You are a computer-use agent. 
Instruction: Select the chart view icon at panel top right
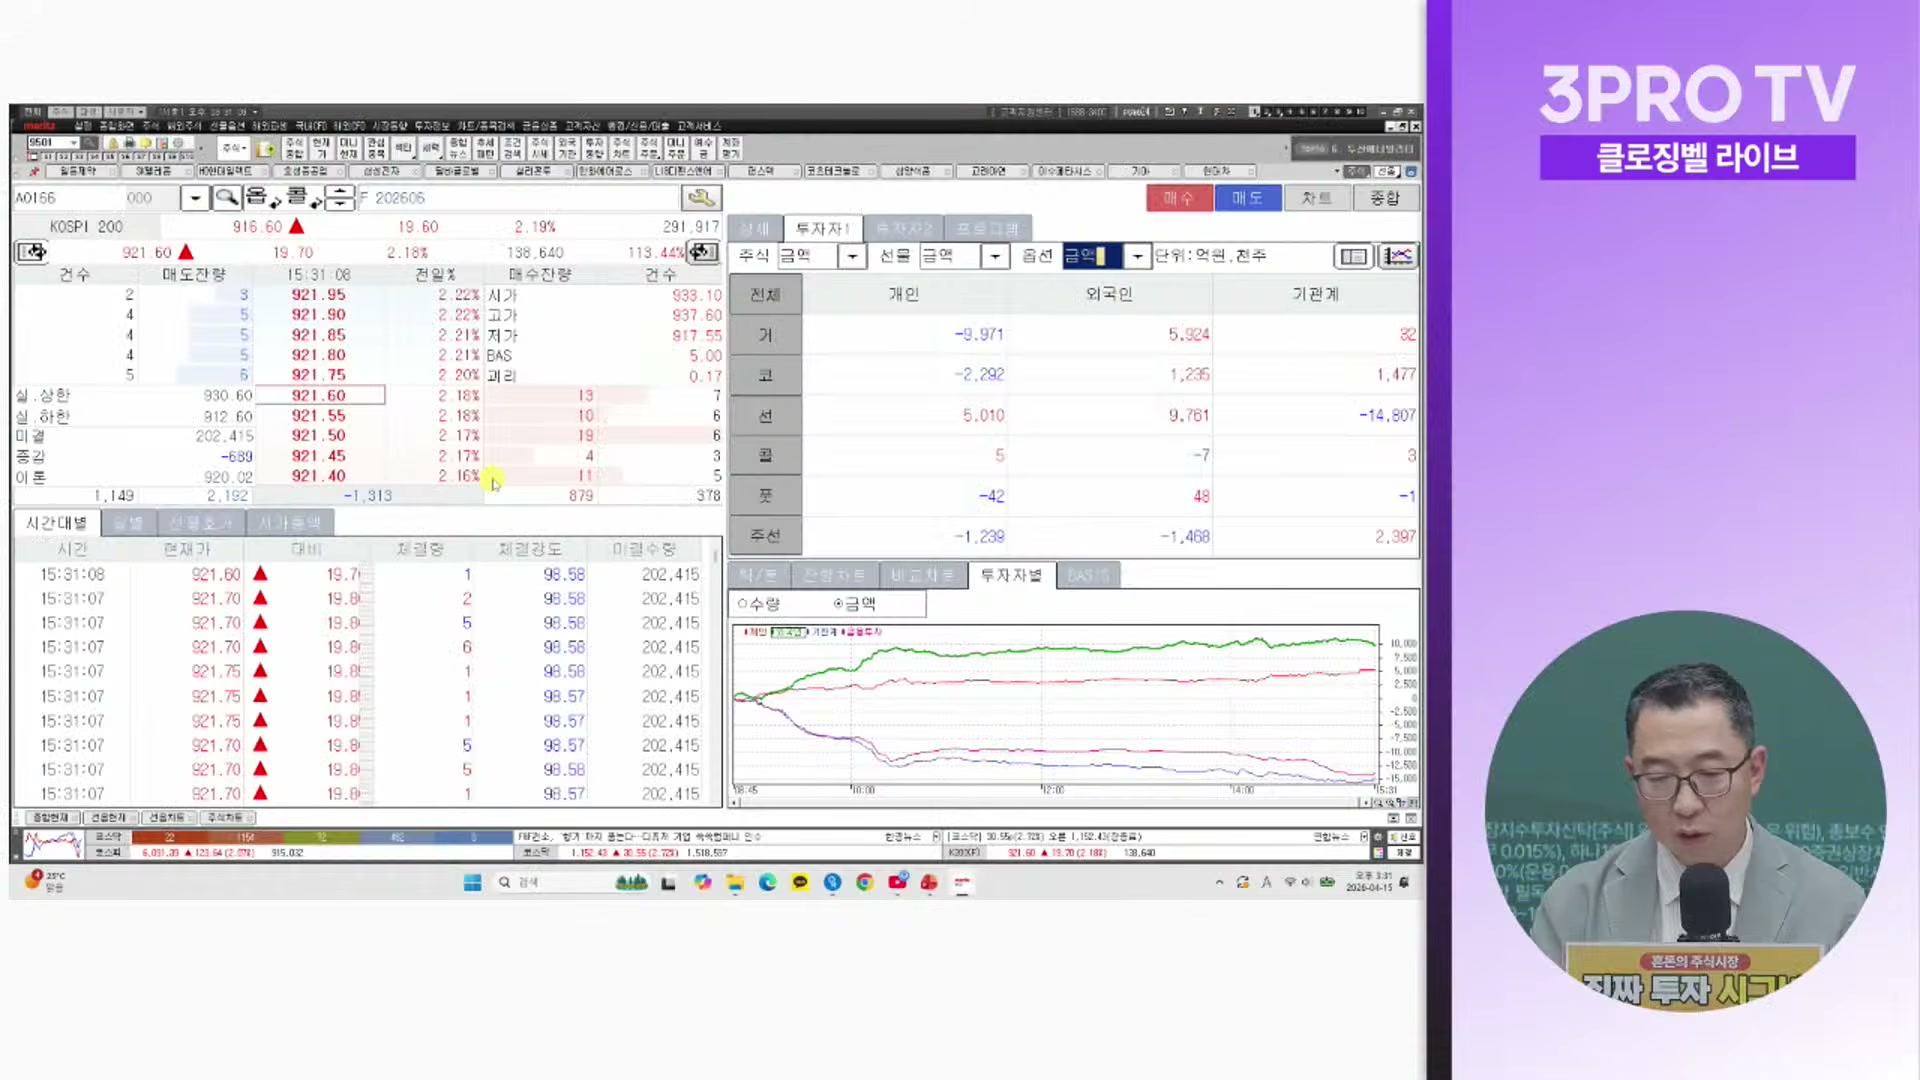click(1398, 256)
